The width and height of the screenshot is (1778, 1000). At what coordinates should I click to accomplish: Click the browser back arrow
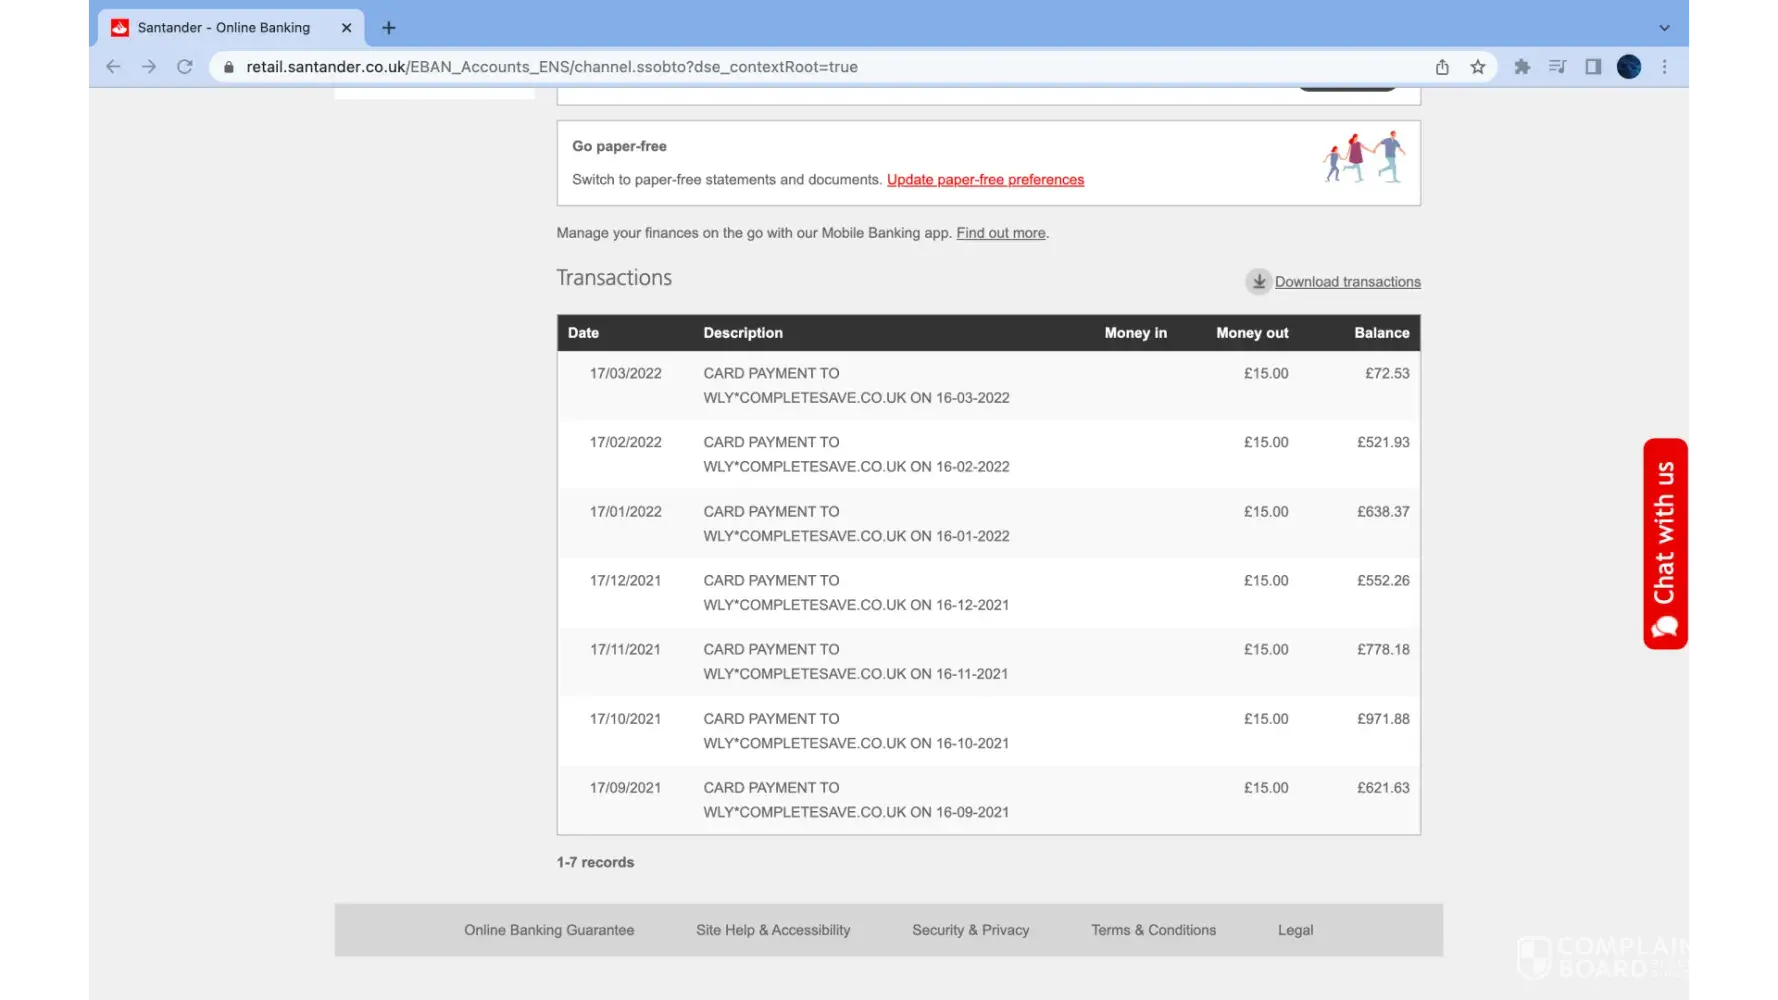click(x=113, y=67)
